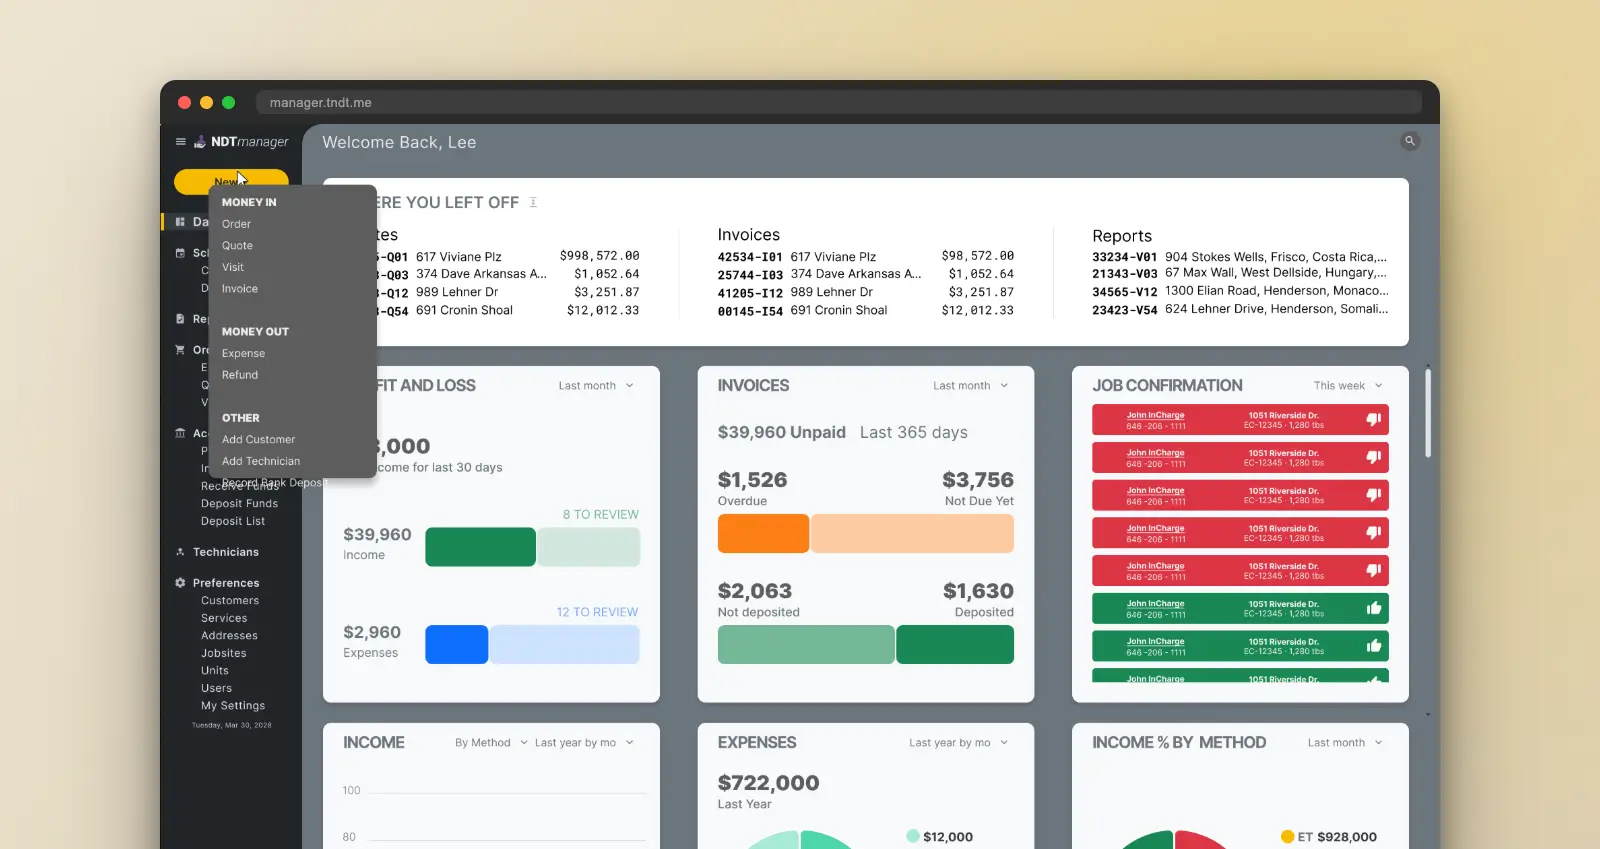Click the Accounting bank icon in sidebar
Screen dimensions: 1600x849
(180, 433)
